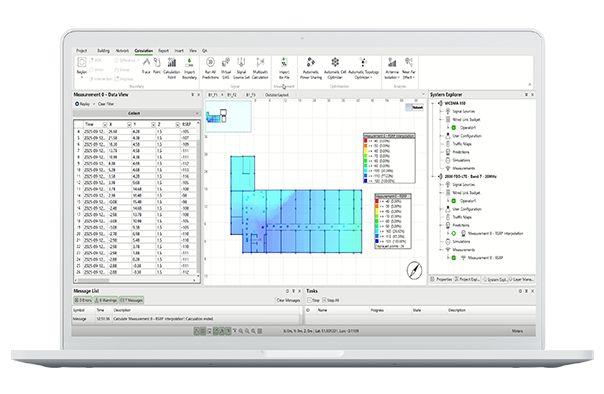604x394 pixels.
Task: Toggle the Messages filter in Message List
Action: tap(131, 300)
